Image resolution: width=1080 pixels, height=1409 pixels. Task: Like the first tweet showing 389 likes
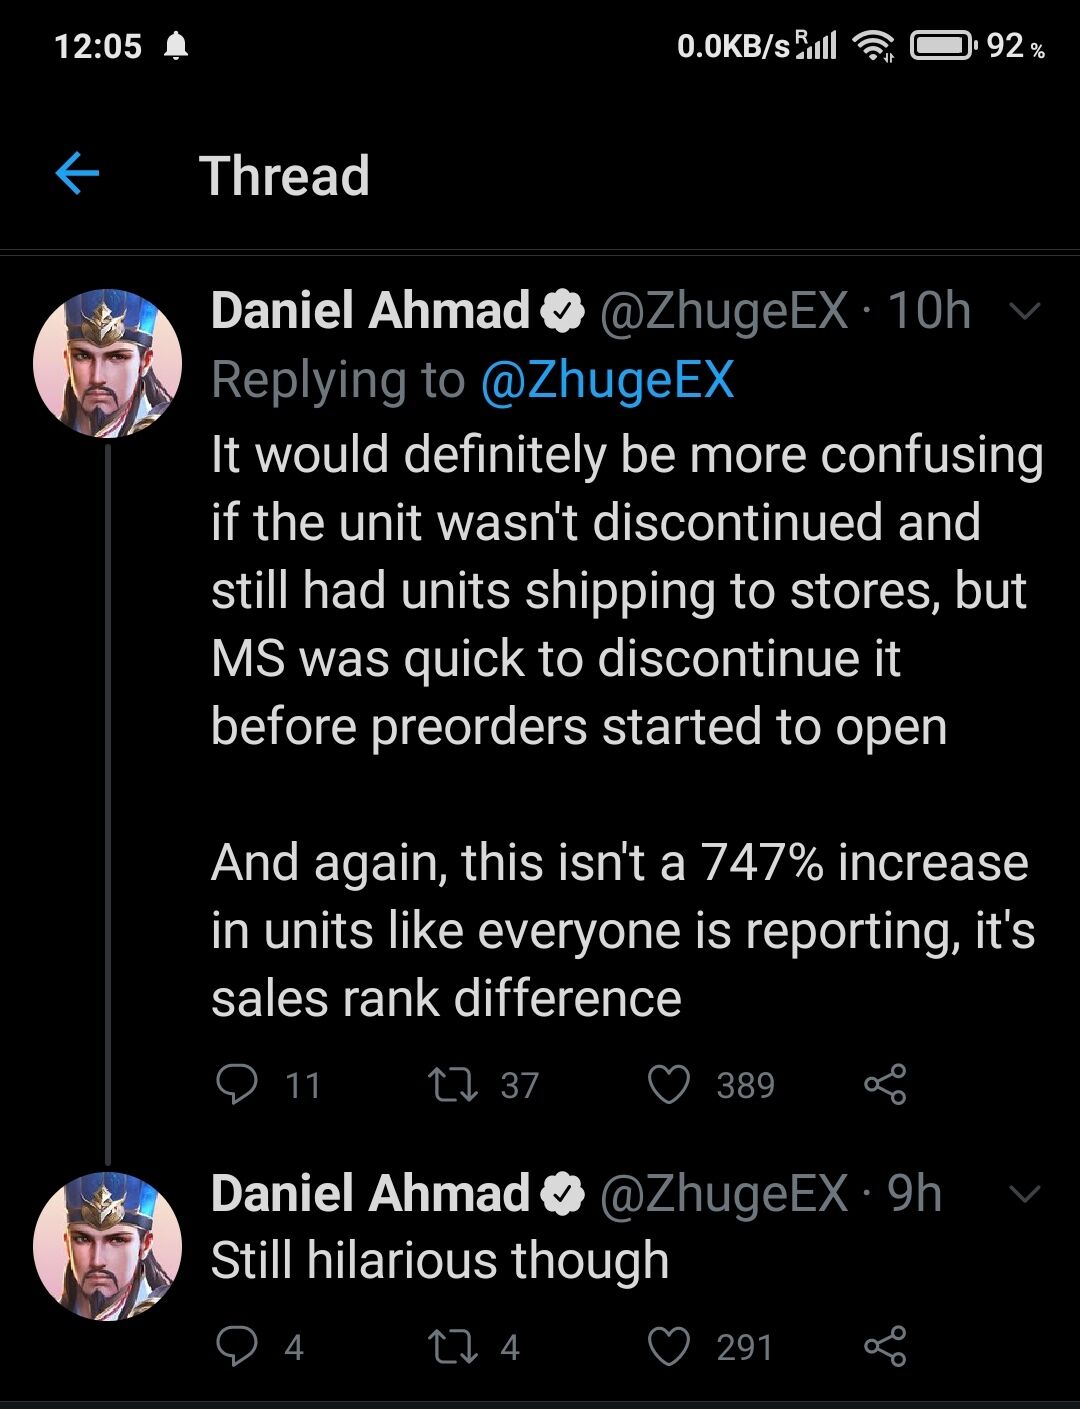[x=669, y=1084]
